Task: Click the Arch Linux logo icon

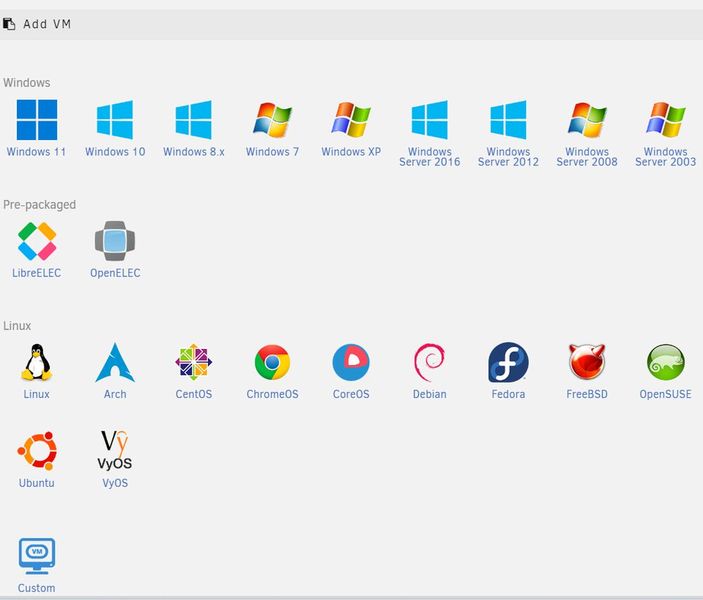Action: coord(115,362)
